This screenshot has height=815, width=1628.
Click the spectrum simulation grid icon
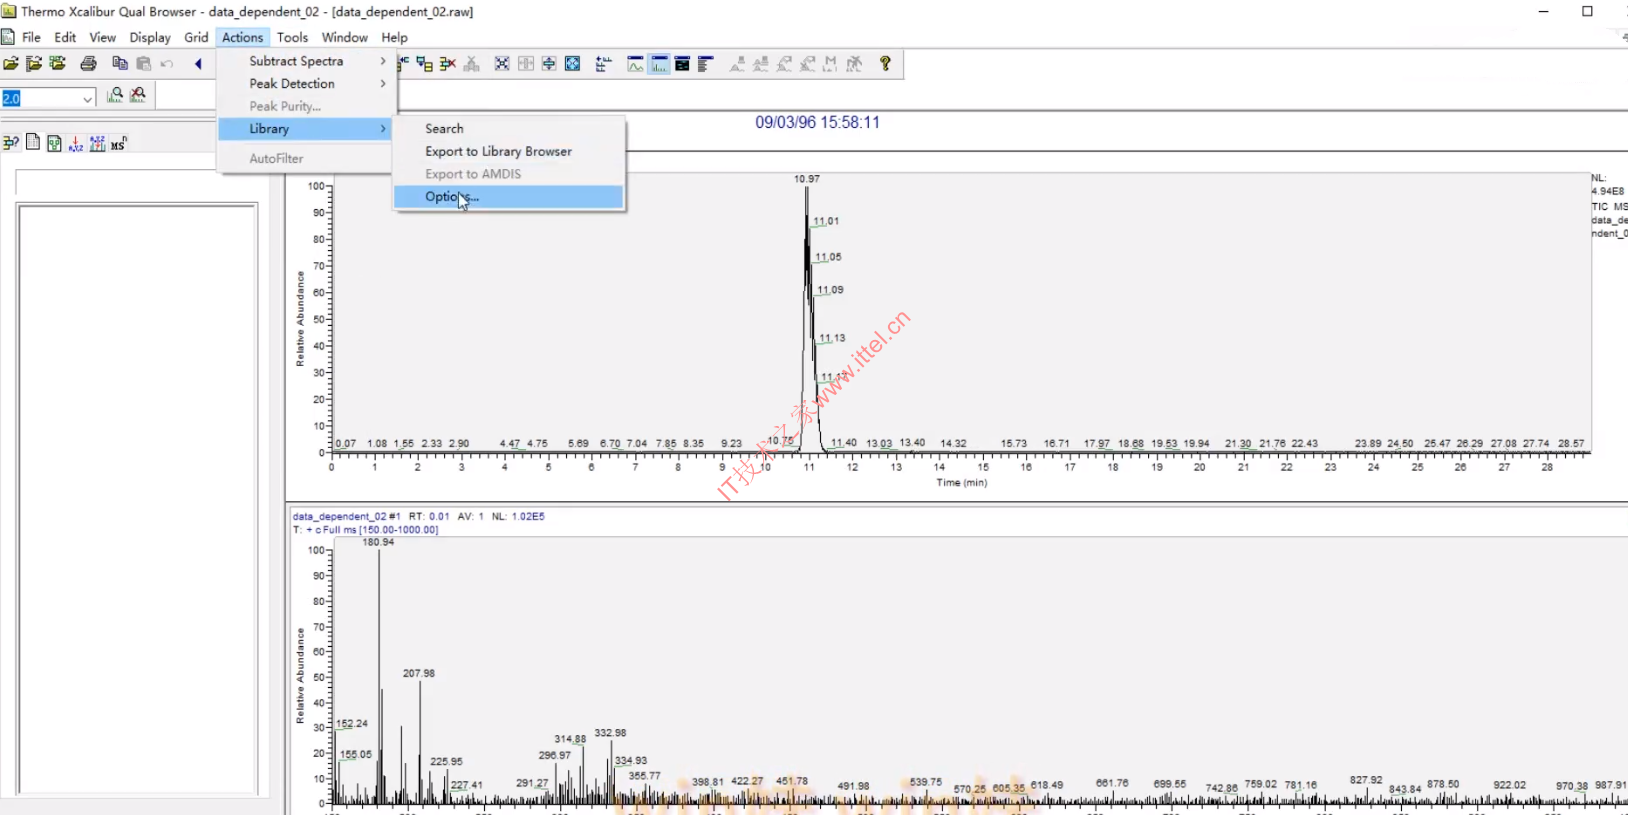point(97,143)
